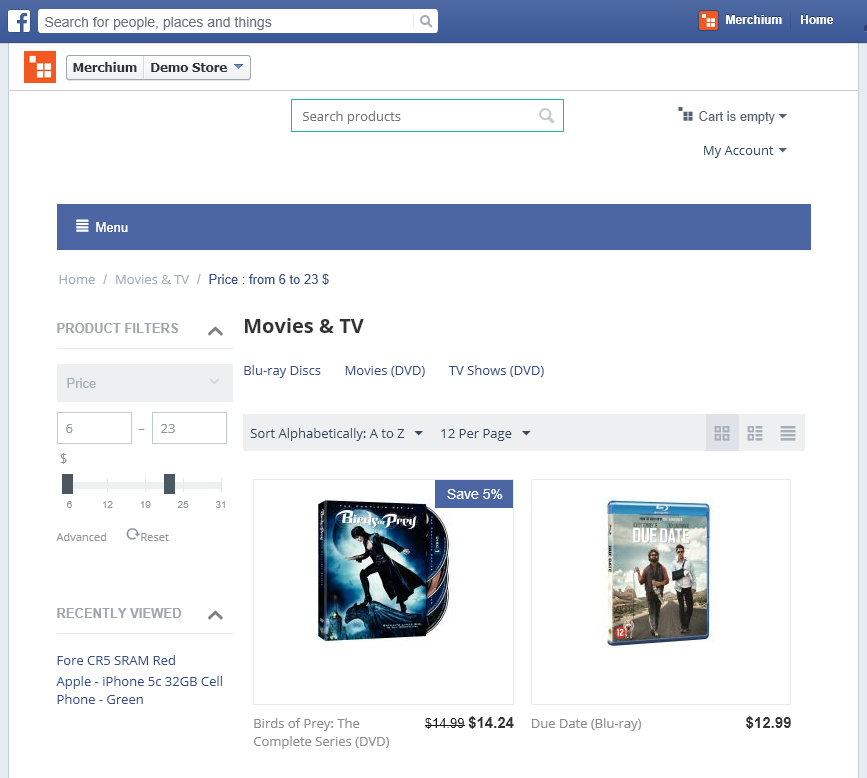Click the Advanced filter link

81,537
